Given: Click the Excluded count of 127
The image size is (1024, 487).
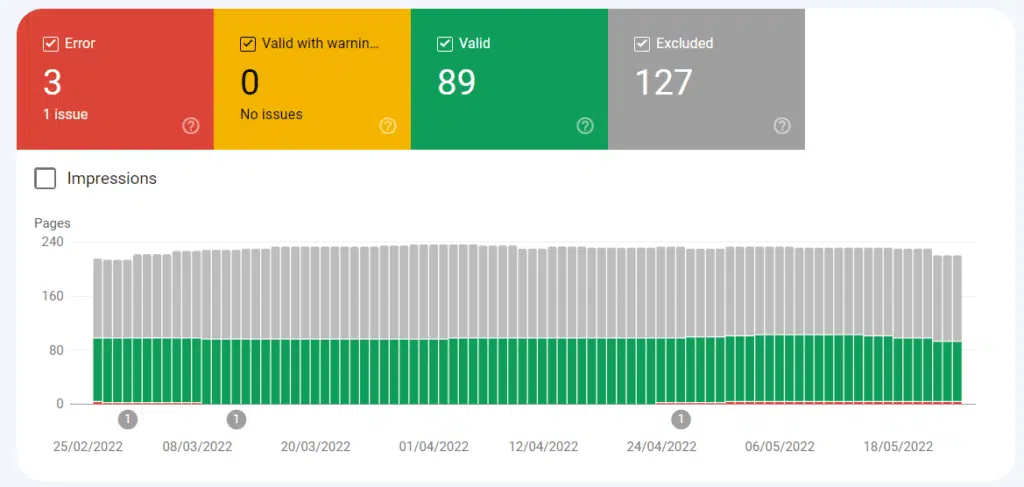Looking at the screenshot, I should click(664, 81).
